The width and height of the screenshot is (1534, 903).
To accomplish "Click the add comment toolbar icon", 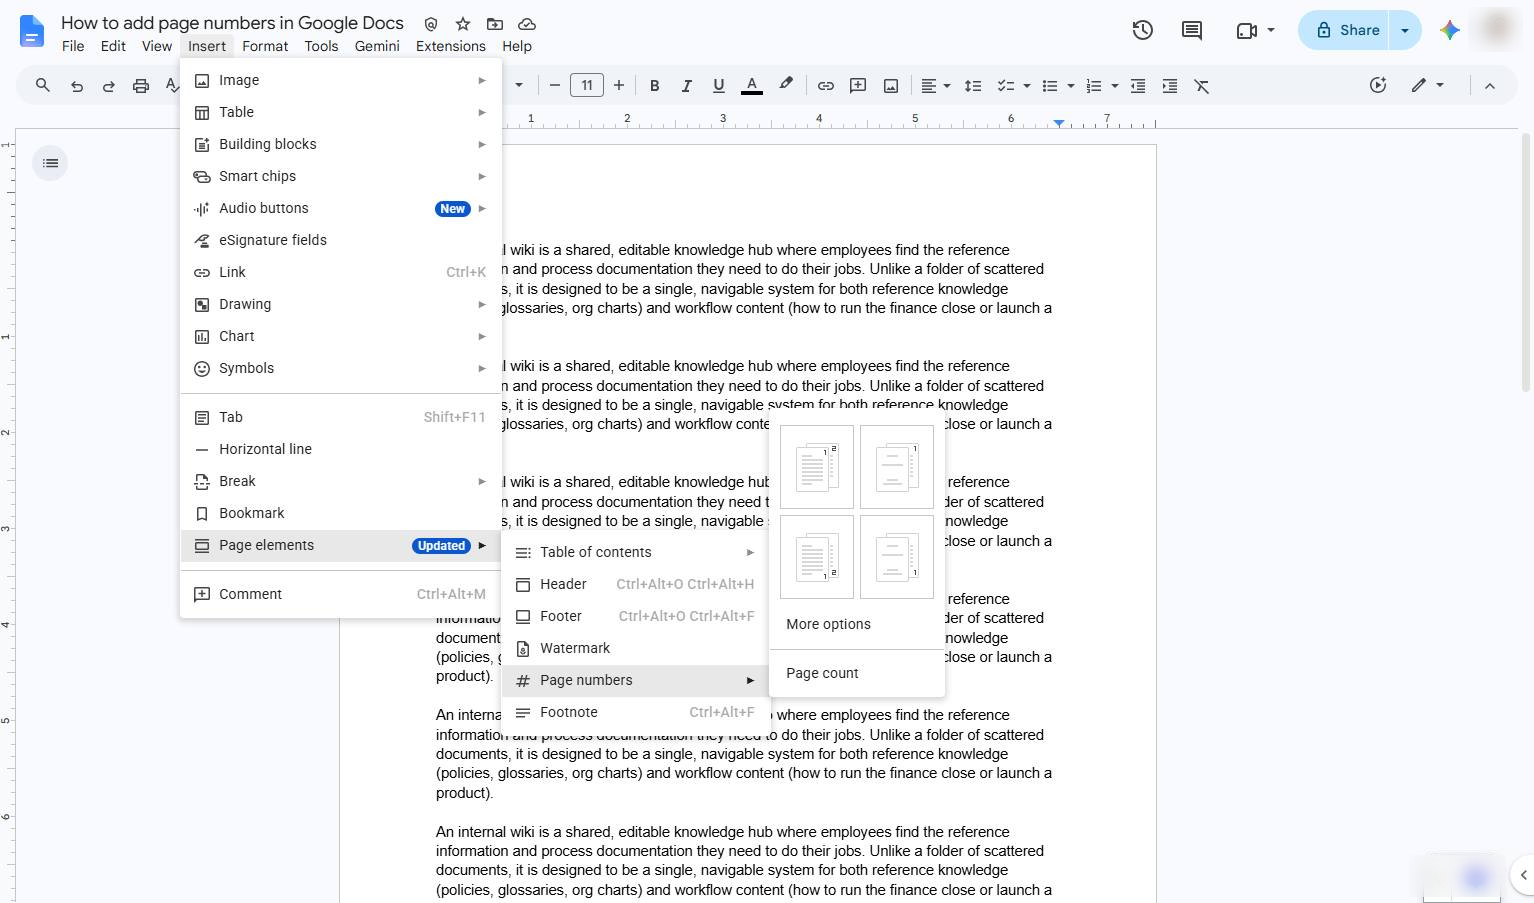I will (x=858, y=86).
